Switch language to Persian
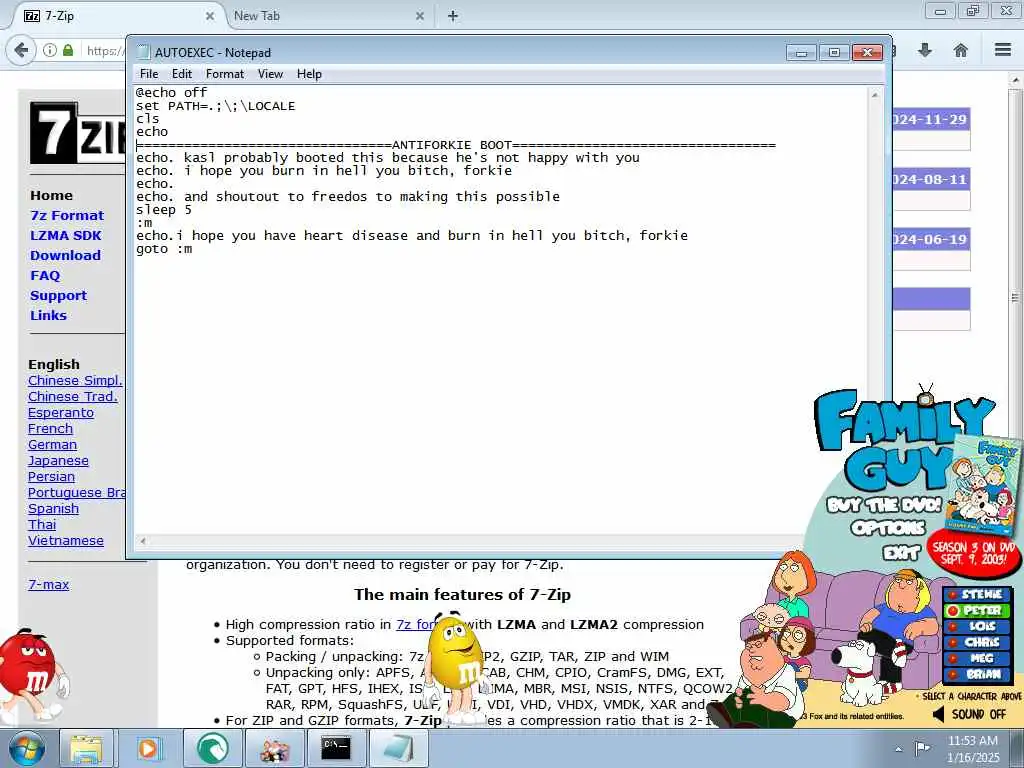 click(51, 476)
